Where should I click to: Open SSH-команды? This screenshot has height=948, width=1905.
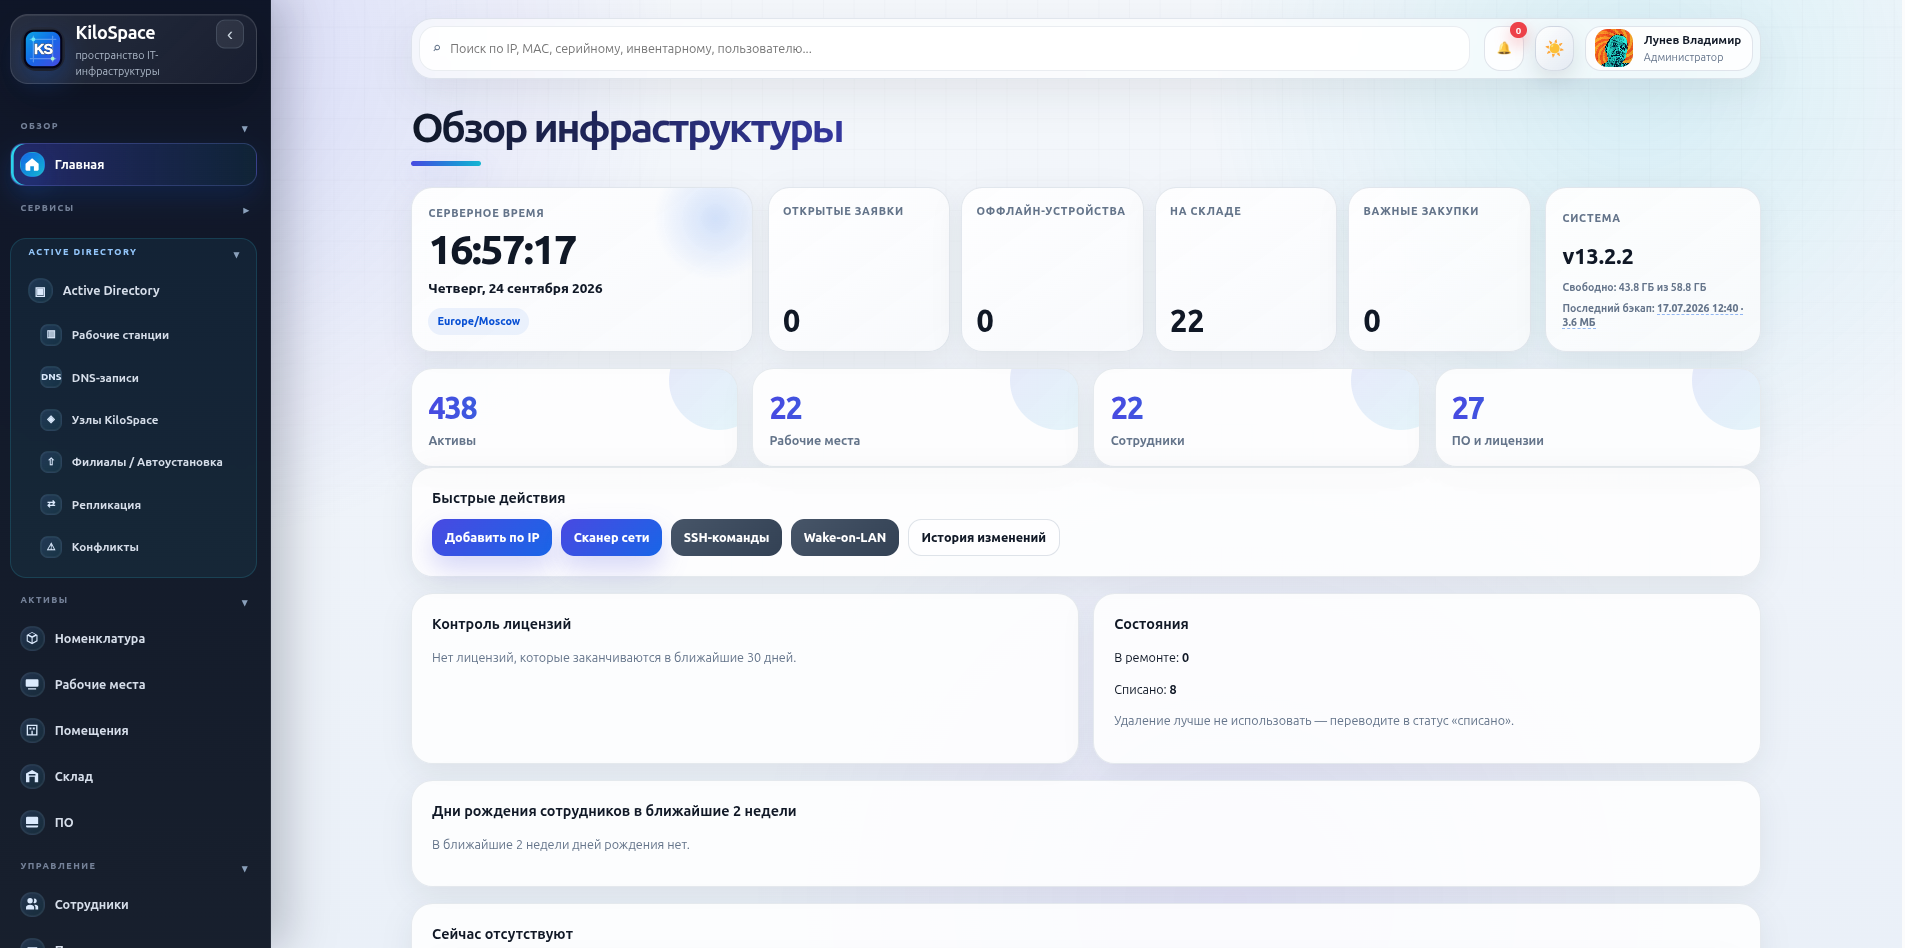726,538
